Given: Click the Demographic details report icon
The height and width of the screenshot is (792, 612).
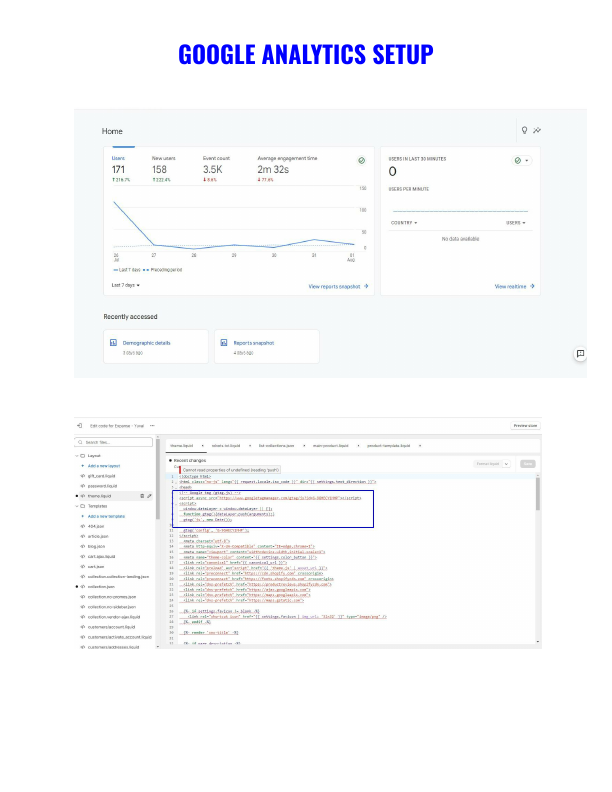Looking at the screenshot, I should tap(114, 342).
